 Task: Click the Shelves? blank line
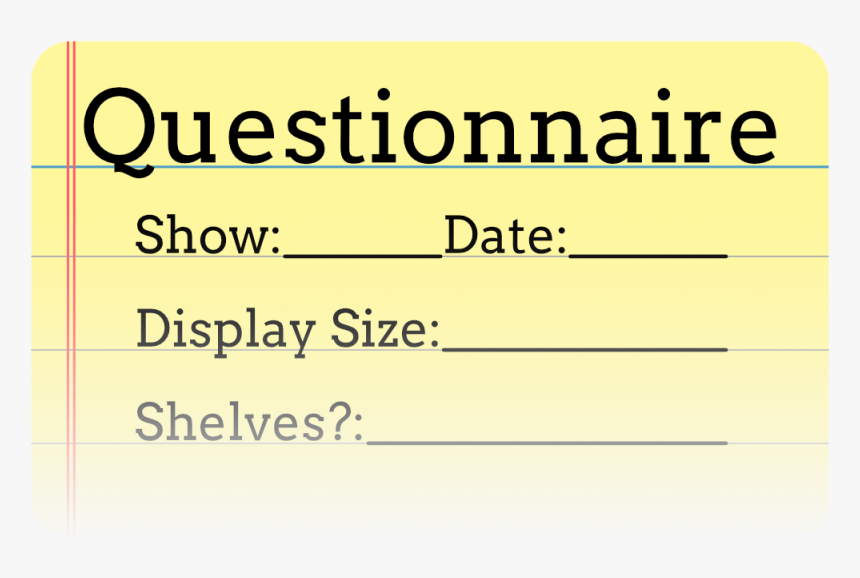546,441
